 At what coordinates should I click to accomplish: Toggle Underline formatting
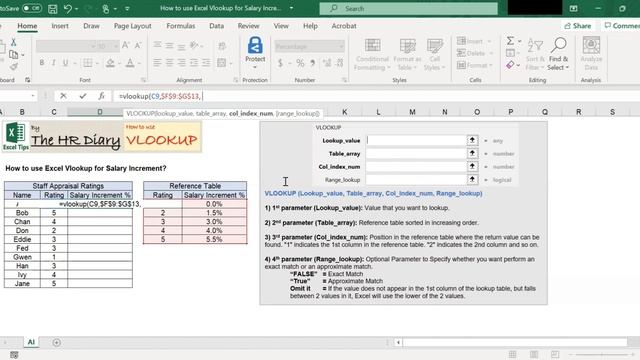(65, 63)
